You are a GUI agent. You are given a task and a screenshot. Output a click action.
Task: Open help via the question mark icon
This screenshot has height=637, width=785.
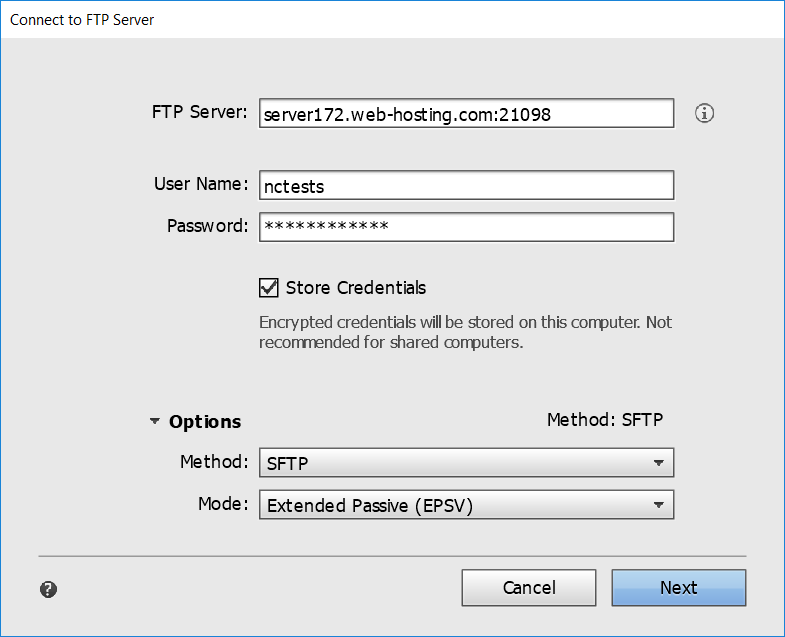[49, 589]
